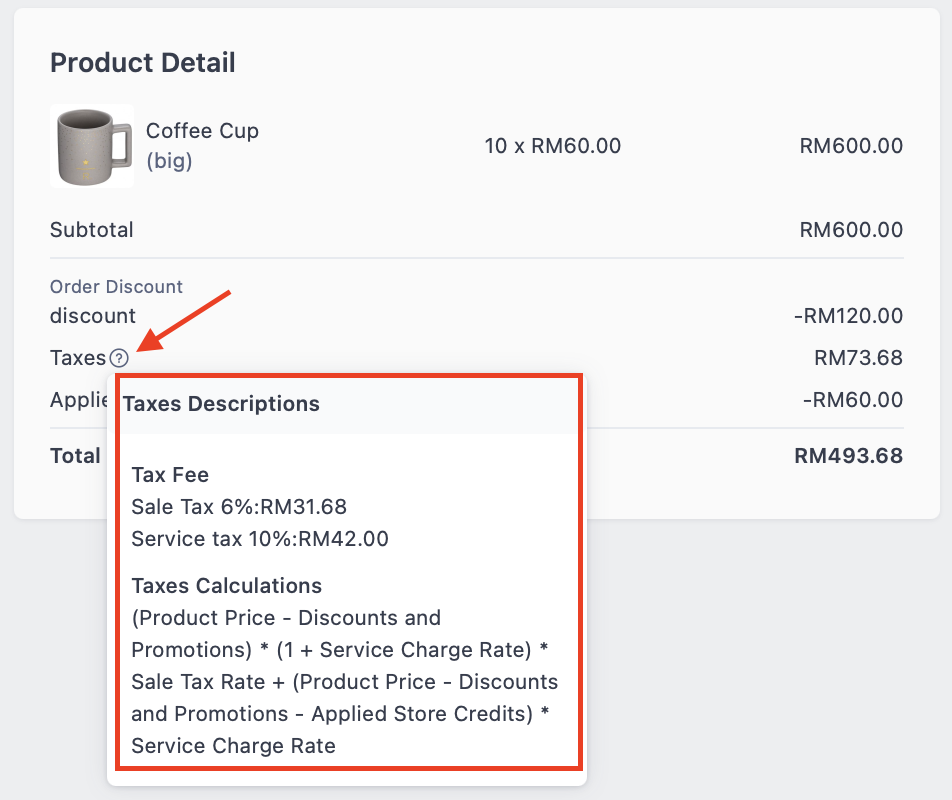Screen dimensions: 952x800
Task: Click the Taxes label text
Action: [78, 358]
